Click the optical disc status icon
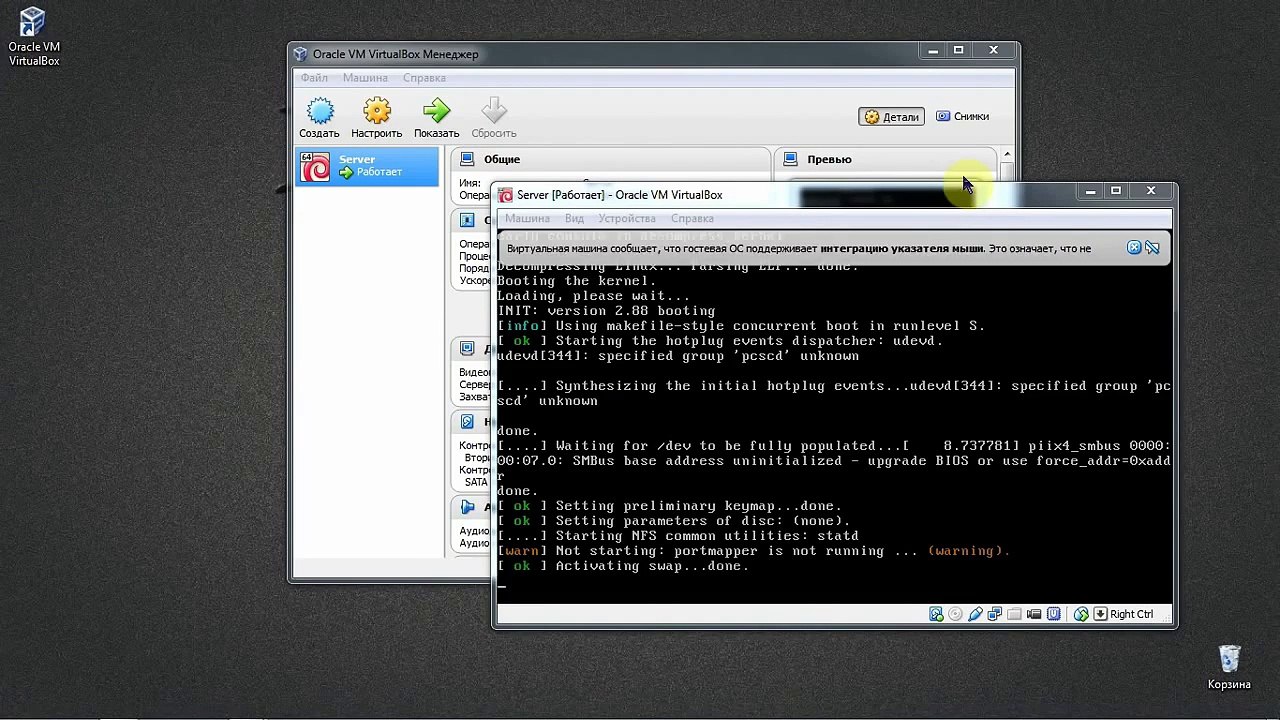 point(955,614)
